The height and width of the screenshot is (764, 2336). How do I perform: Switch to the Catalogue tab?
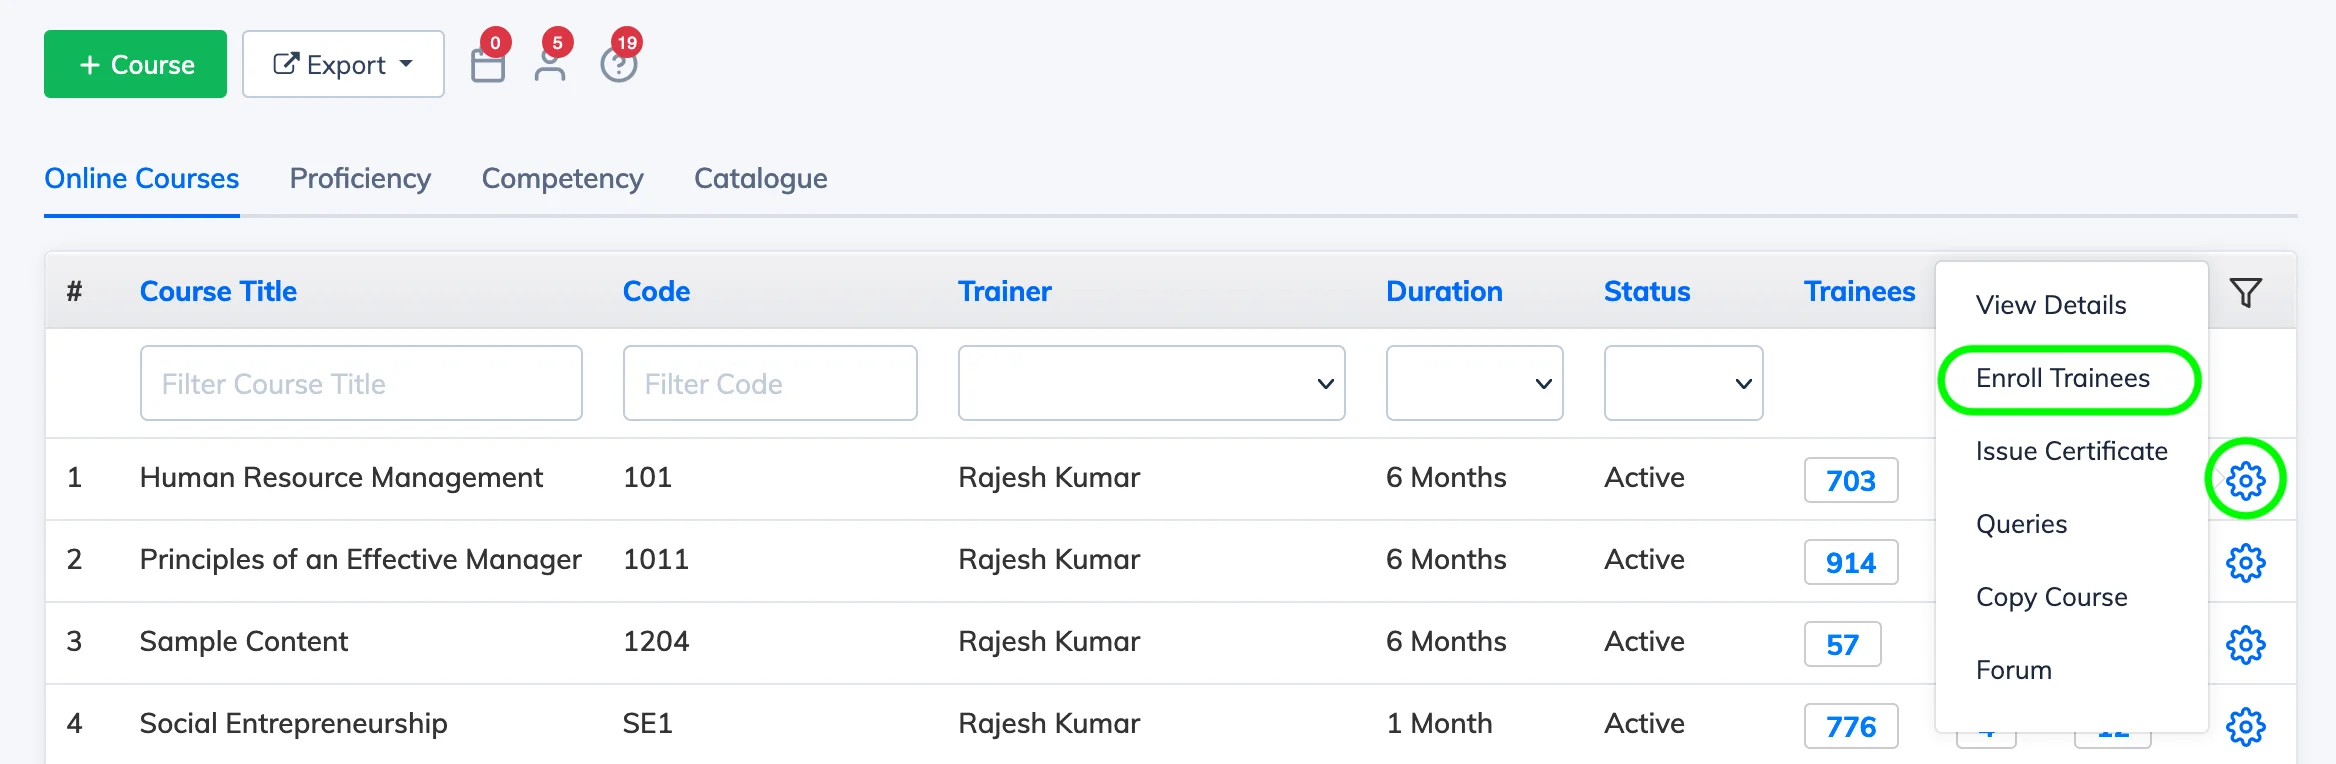pos(761,178)
